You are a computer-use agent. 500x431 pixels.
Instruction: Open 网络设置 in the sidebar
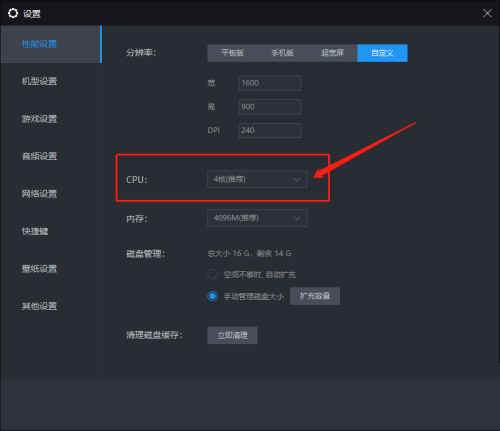tap(39, 194)
